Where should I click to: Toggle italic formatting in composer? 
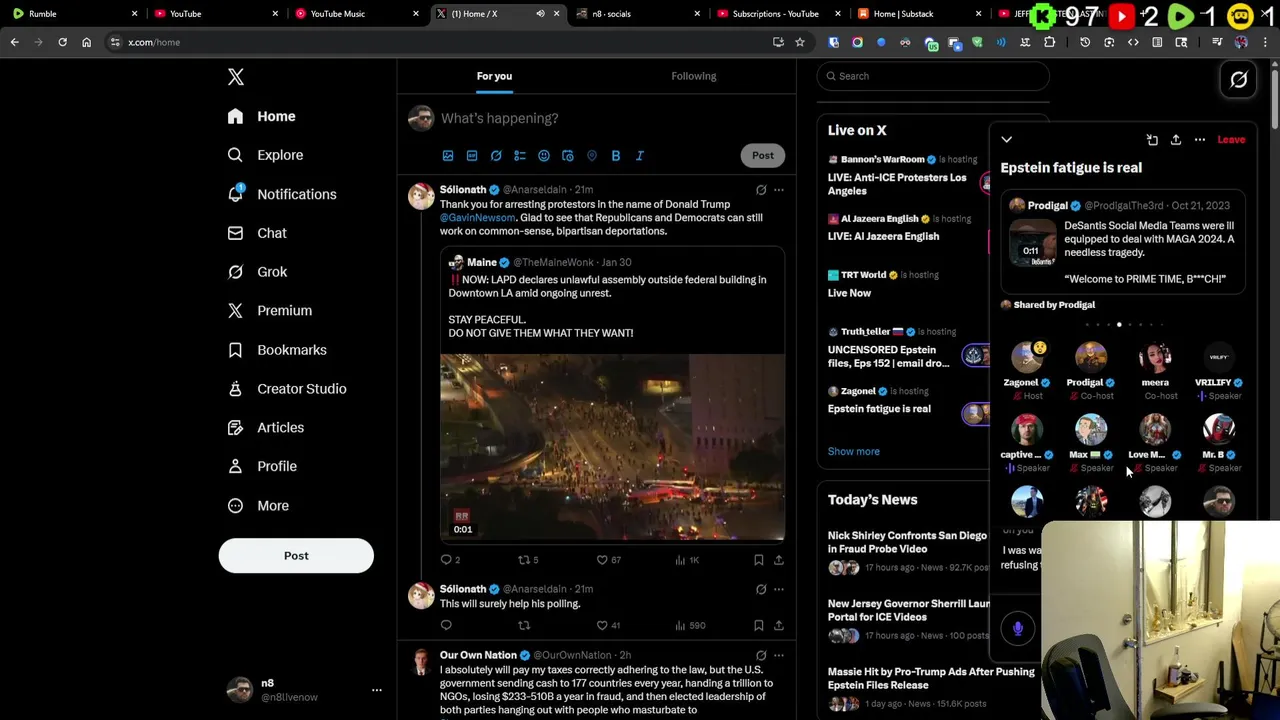pyautogui.click(x=640, y=156)
